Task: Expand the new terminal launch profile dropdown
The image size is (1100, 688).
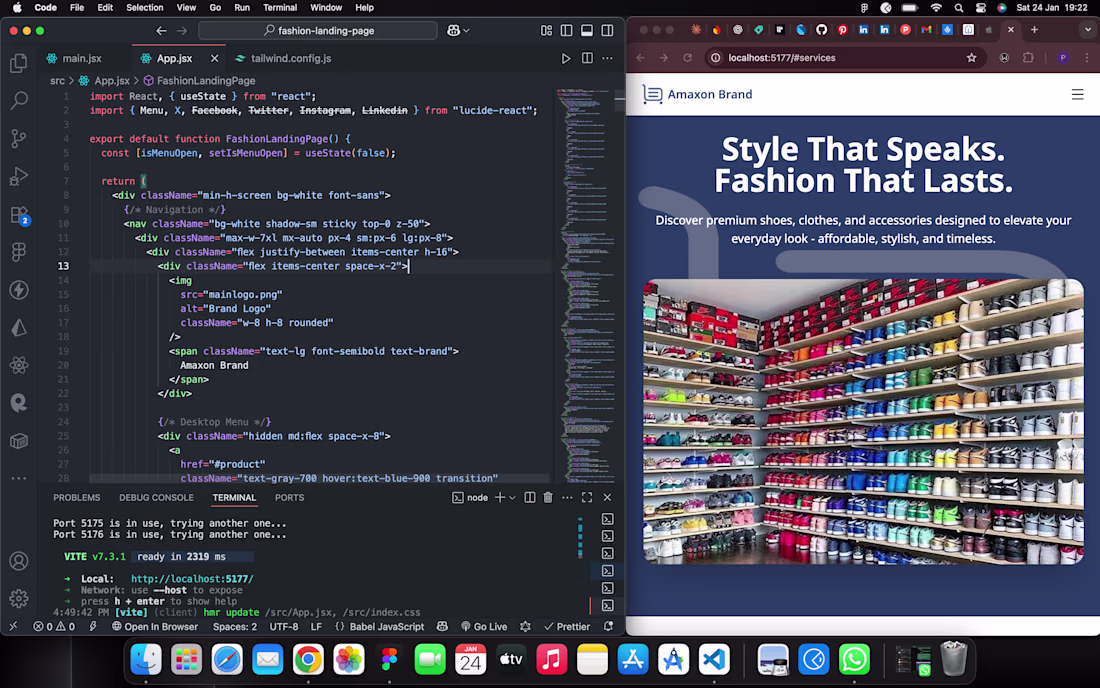Action: point(513,498)
